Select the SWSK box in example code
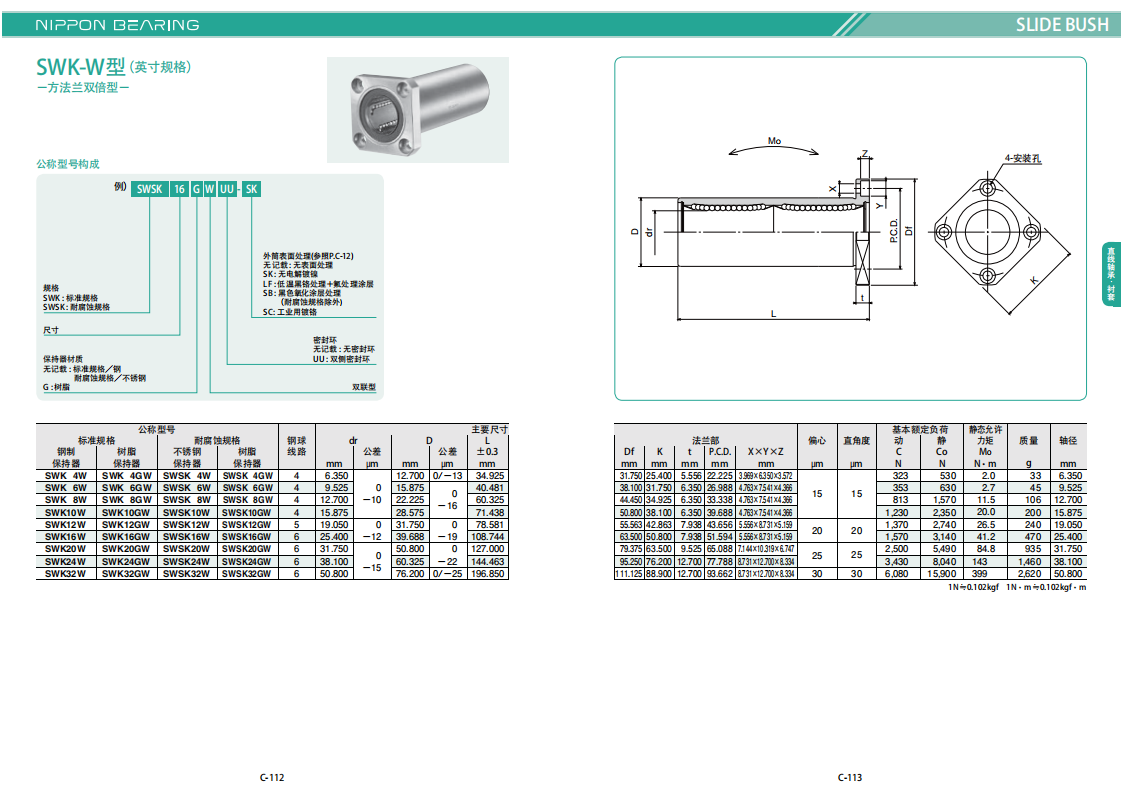Screen dimensions: 1122x793 pos(150,189)
